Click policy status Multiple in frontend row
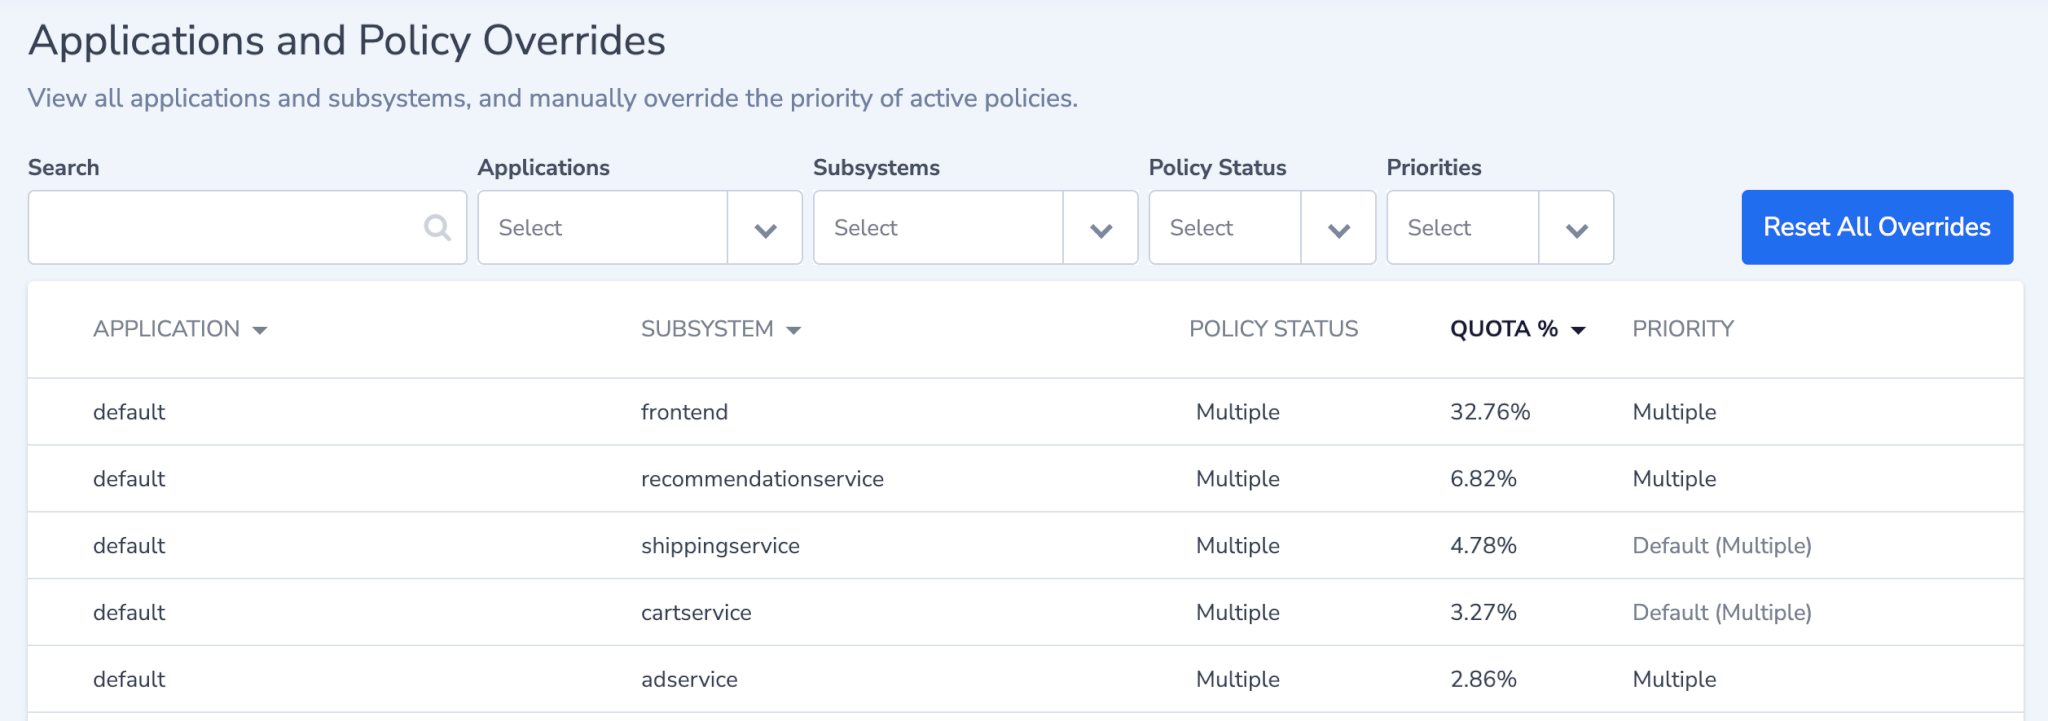This screenshot has width=2048, height=721. [x=1238, y=412]
